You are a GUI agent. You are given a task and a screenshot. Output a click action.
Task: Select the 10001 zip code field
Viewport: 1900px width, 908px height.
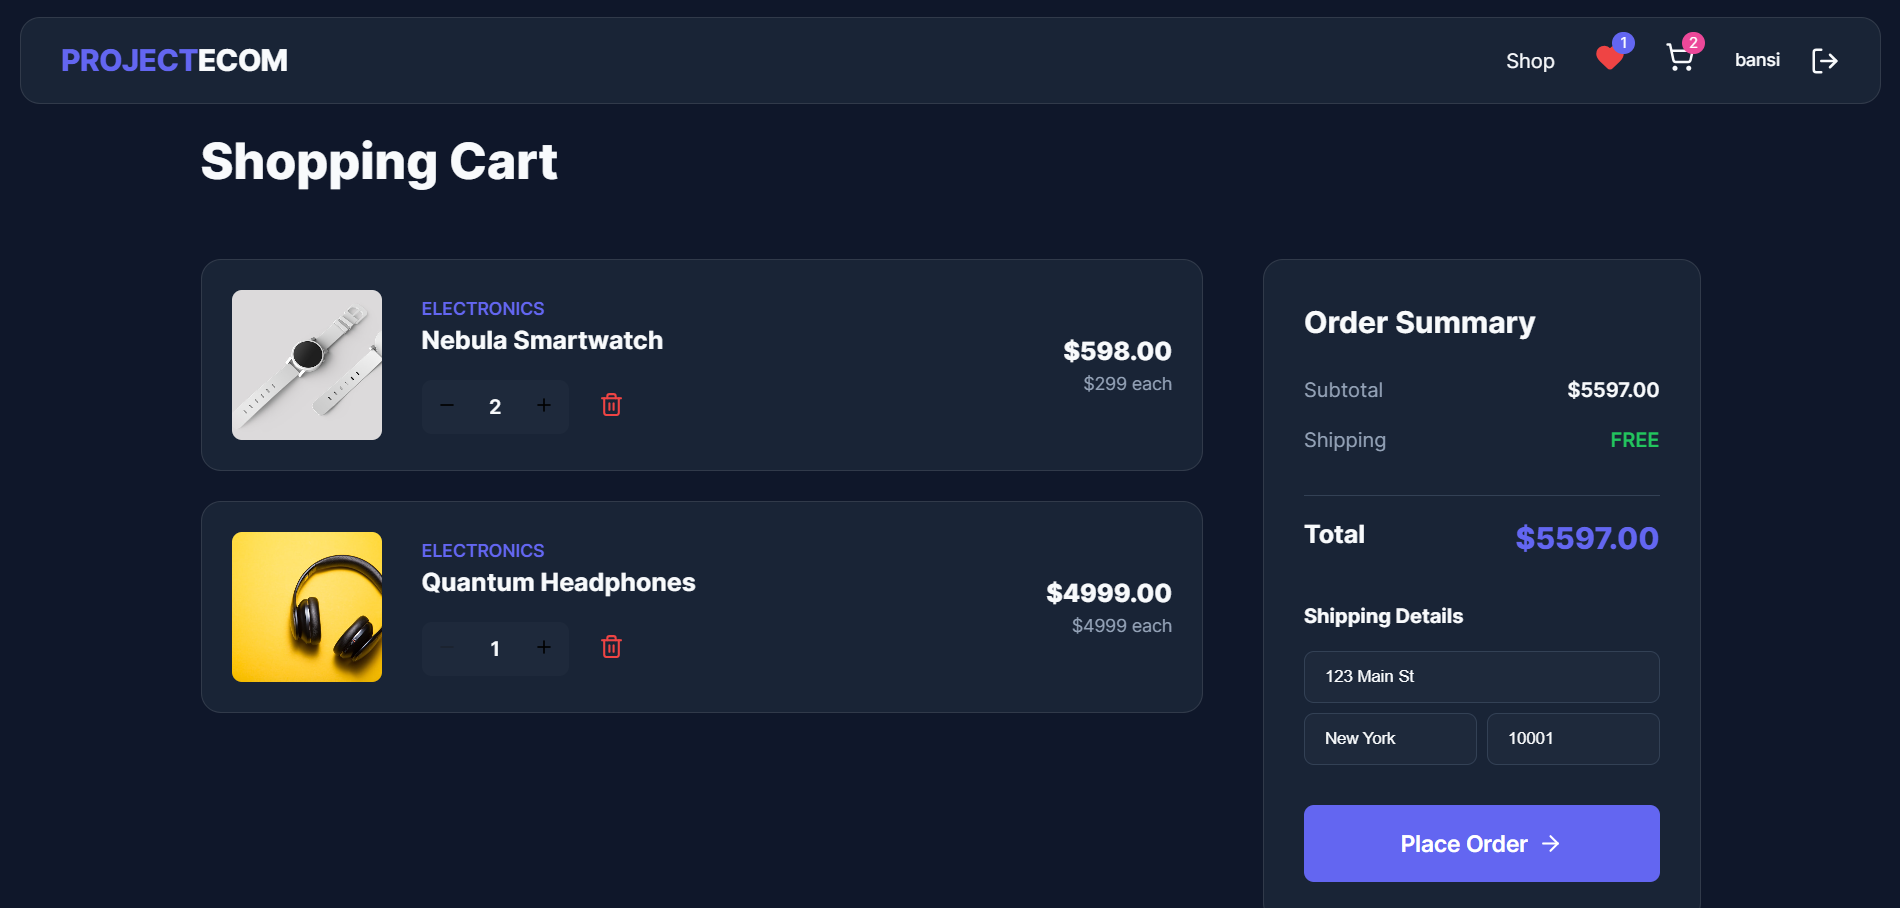pyautogui.click(x=1572, y=738)
